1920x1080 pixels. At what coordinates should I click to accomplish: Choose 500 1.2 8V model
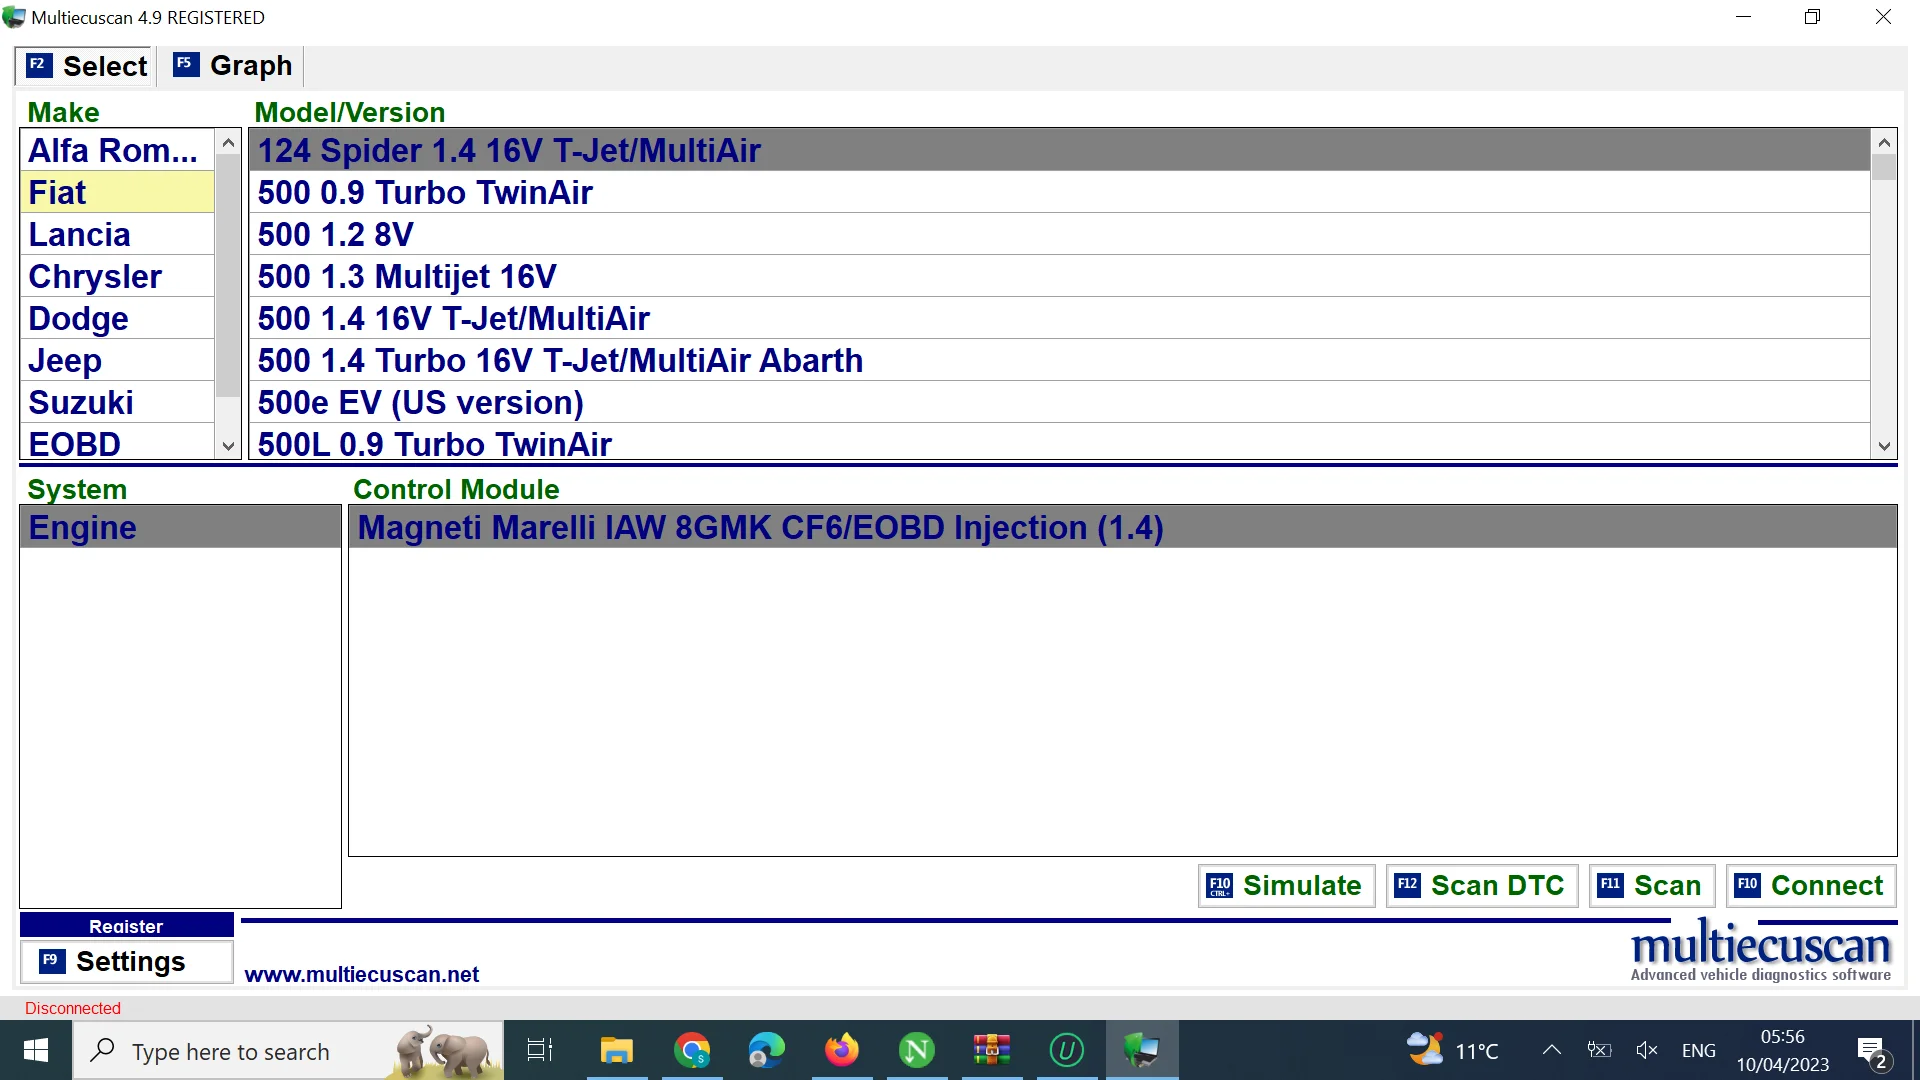1059,234
